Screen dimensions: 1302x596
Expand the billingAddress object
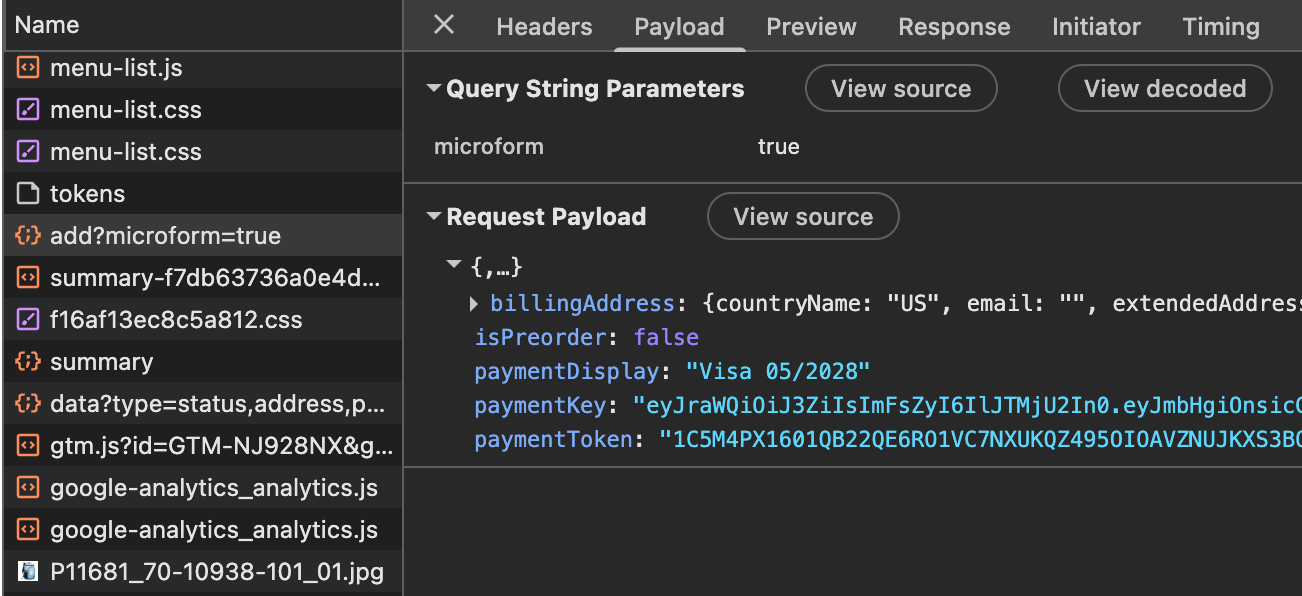474,303
